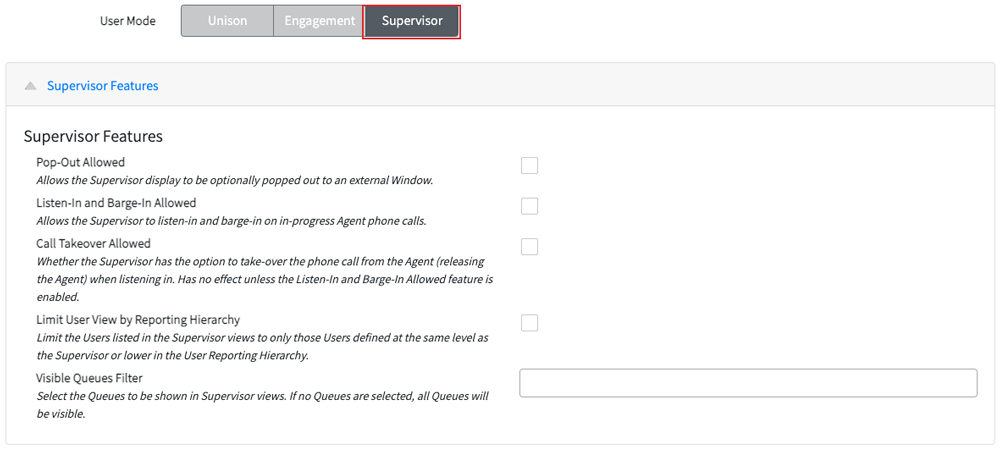1000x452 pixels.
Task: Open the Visible Queues Filter selection field
Action: pos(748,383)
